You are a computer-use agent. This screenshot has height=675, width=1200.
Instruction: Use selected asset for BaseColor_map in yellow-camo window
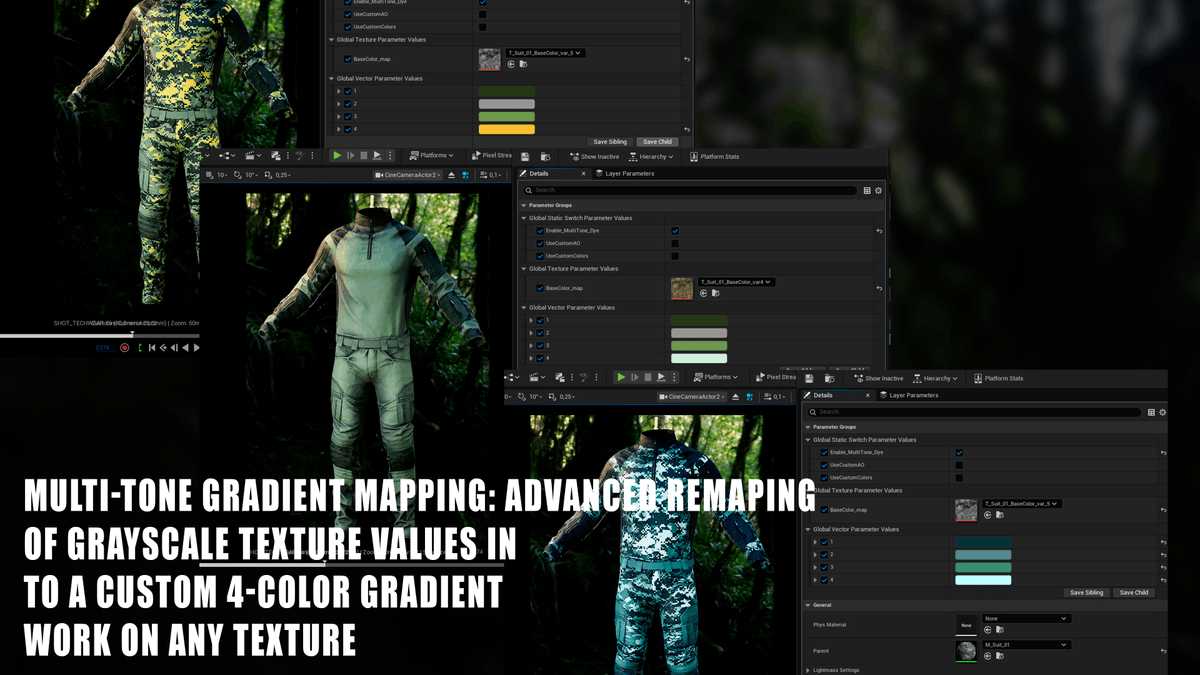(511, 64)
